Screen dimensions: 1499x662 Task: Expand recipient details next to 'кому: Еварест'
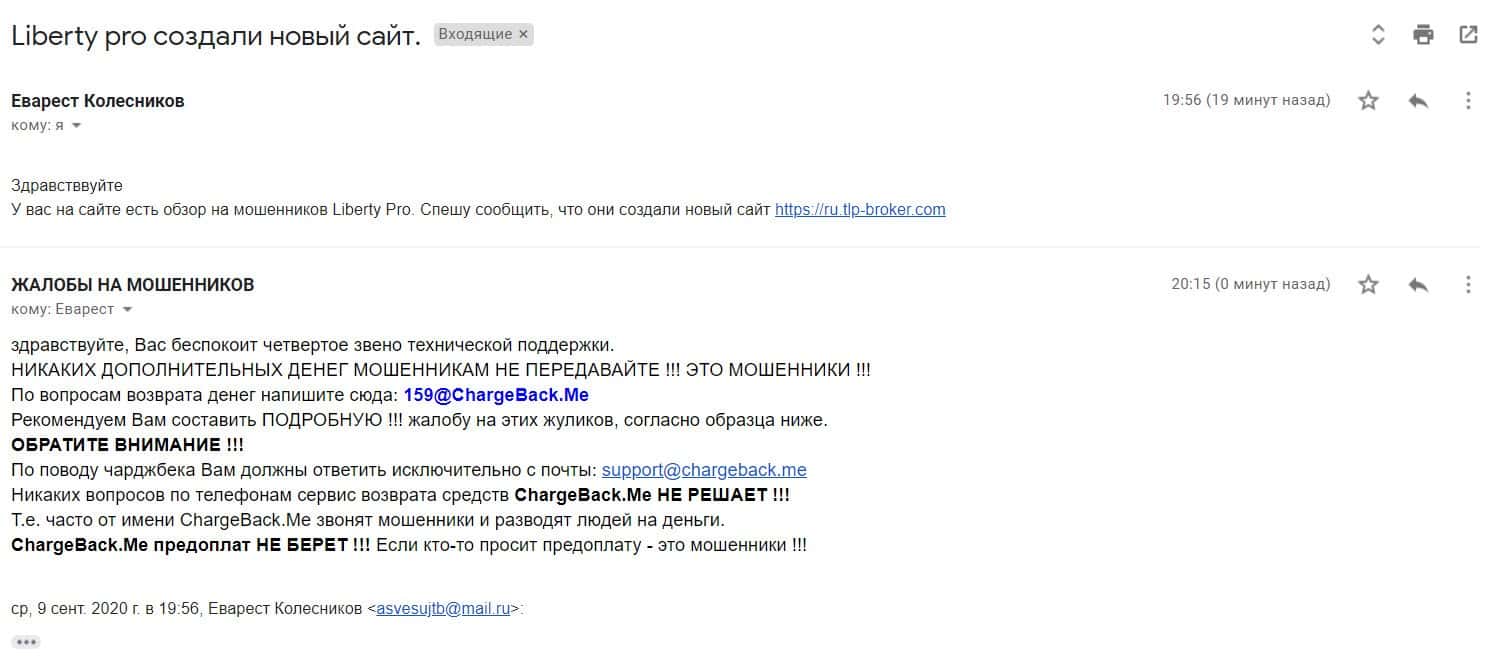127,310
